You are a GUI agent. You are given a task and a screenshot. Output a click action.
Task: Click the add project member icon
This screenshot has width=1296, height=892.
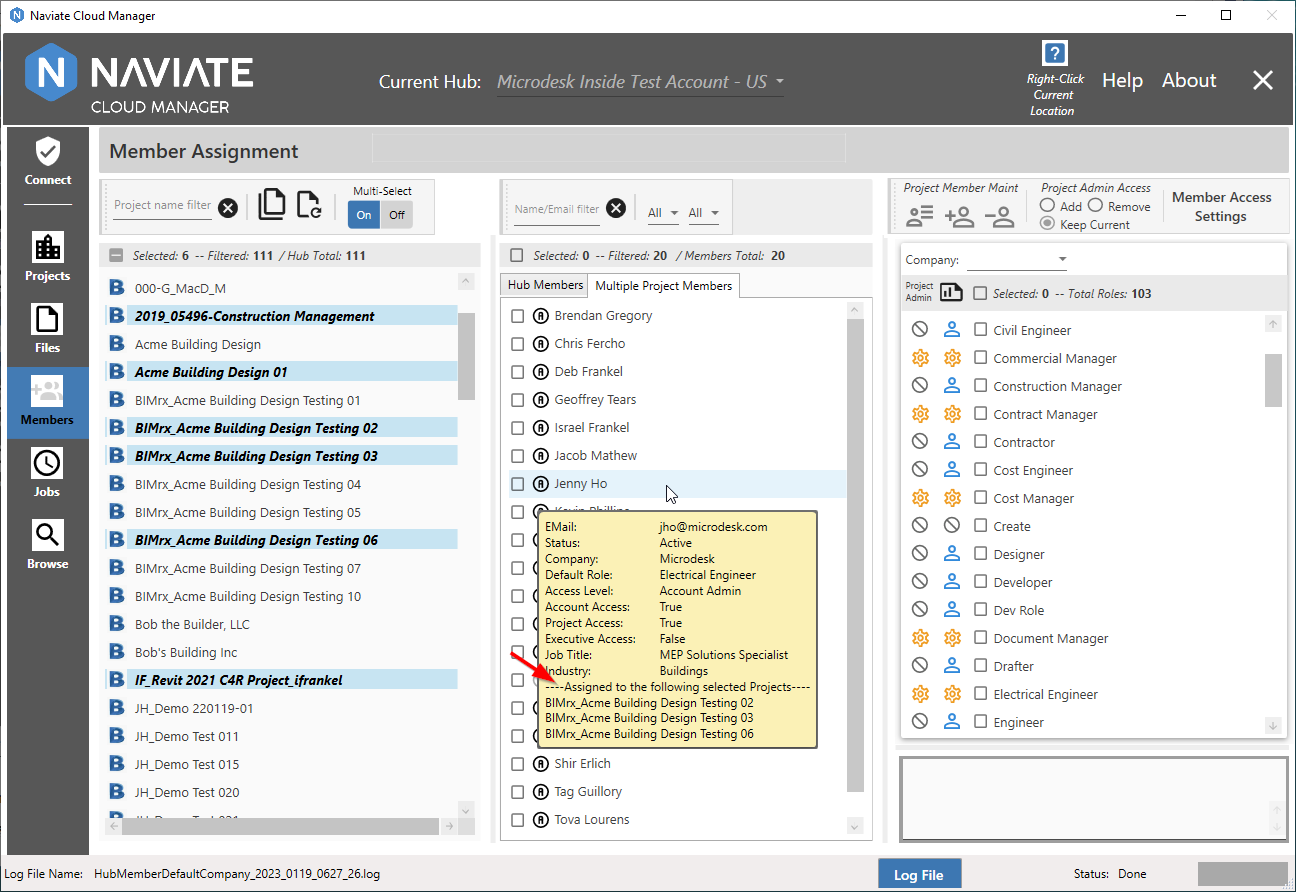click(959, 215)
